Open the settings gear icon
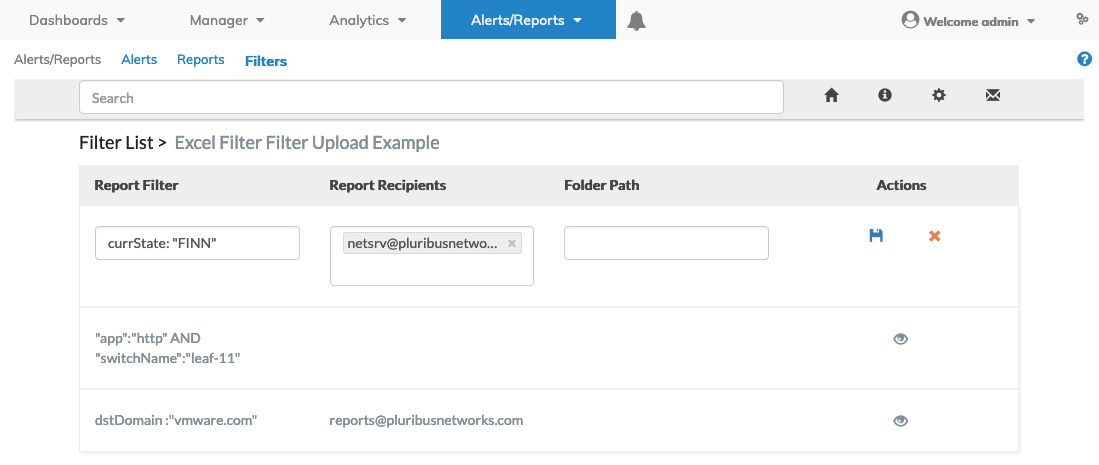The image size is (1099, 465). pyautogui.click(x=938, y=96)
